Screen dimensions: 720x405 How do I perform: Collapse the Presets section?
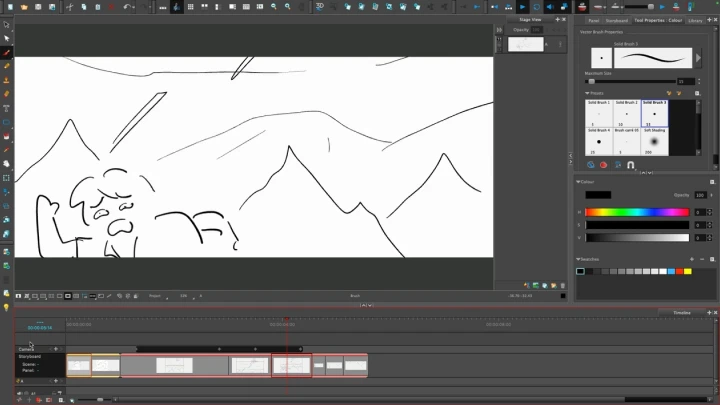[587, 93]
